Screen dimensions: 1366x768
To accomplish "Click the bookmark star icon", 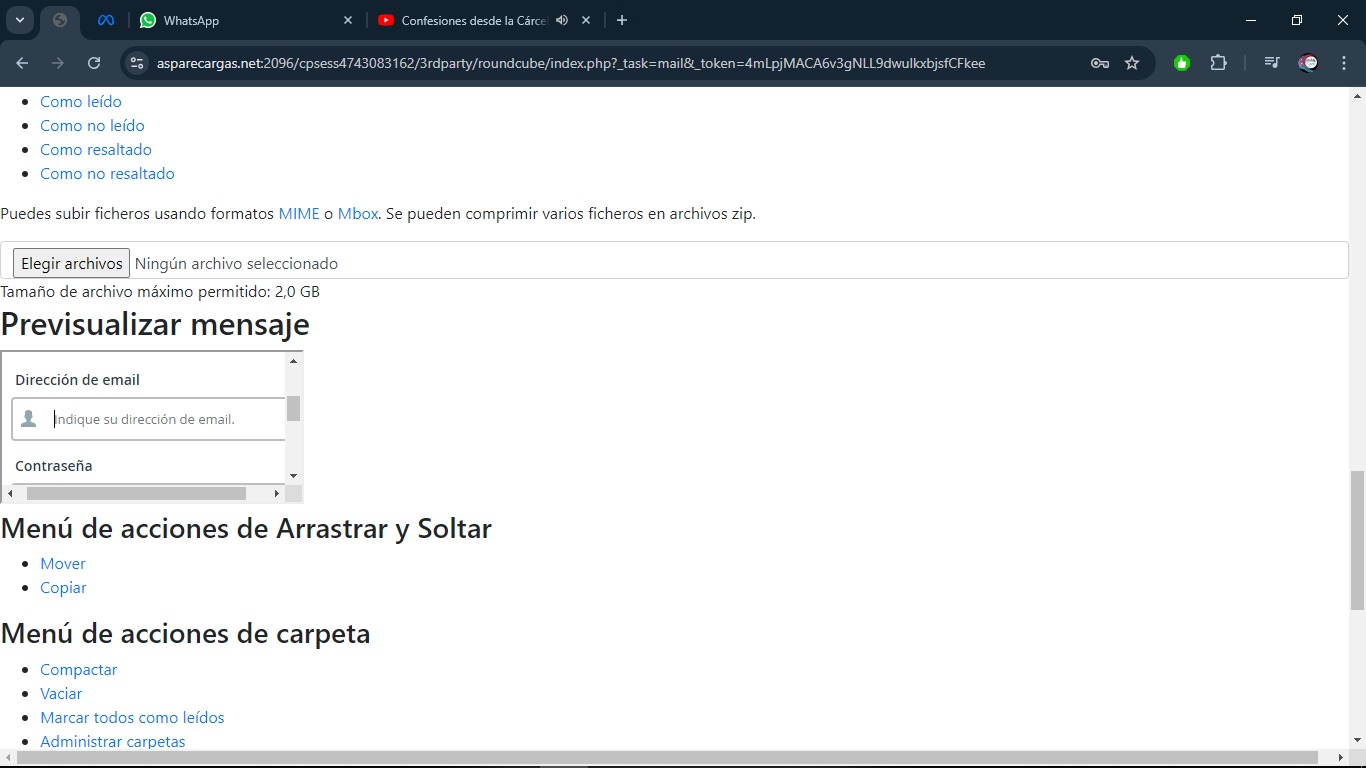I will pos(1132,63).
